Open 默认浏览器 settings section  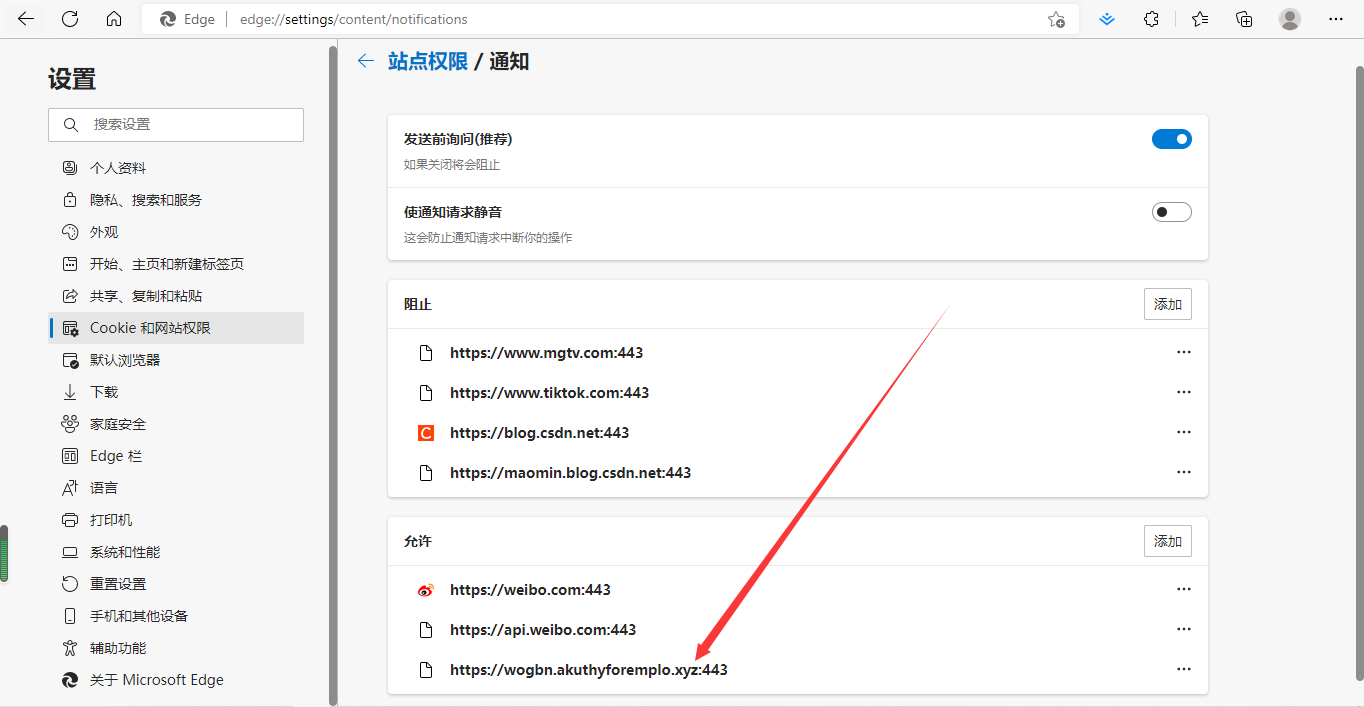click(176, 360)
